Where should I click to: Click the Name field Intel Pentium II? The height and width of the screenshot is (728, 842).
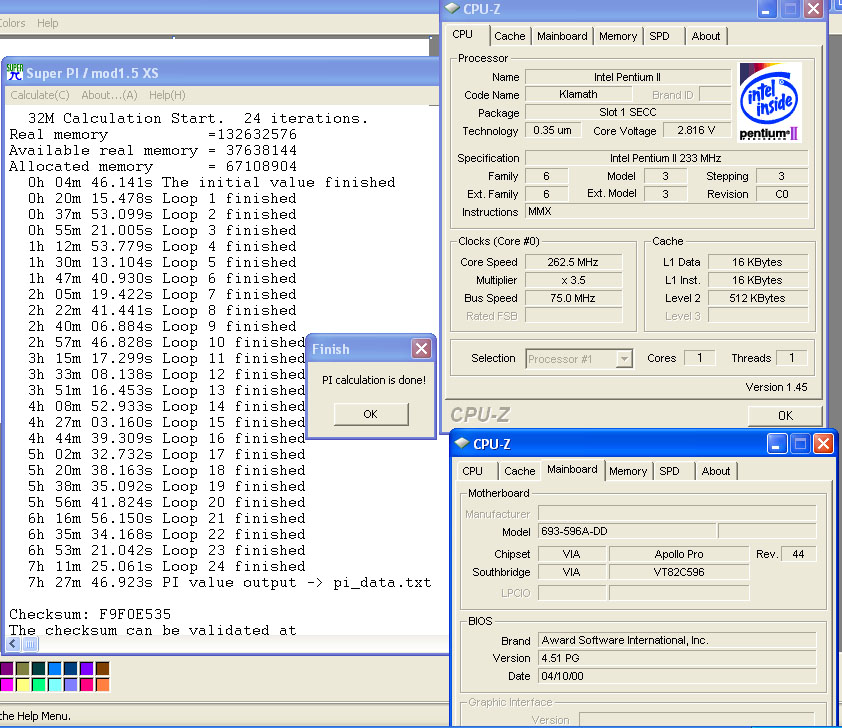click(x=627, y=77)
